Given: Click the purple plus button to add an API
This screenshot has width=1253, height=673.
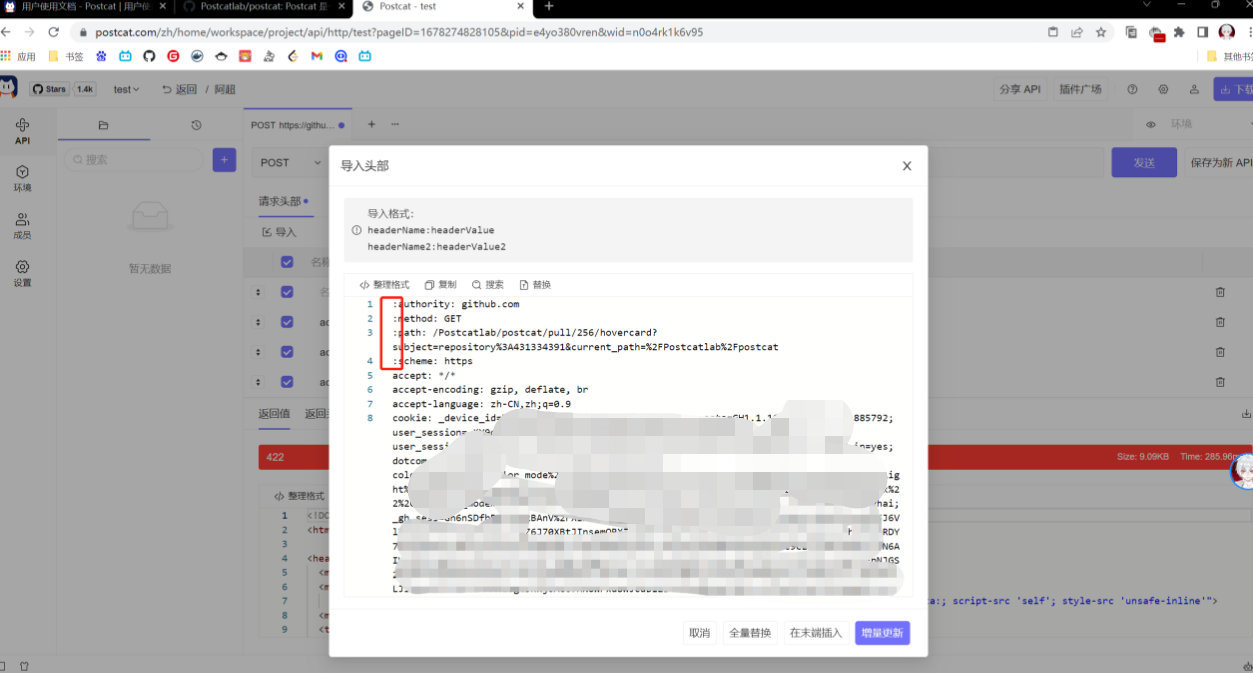Looking at the screenshot, I should (224, 160).
